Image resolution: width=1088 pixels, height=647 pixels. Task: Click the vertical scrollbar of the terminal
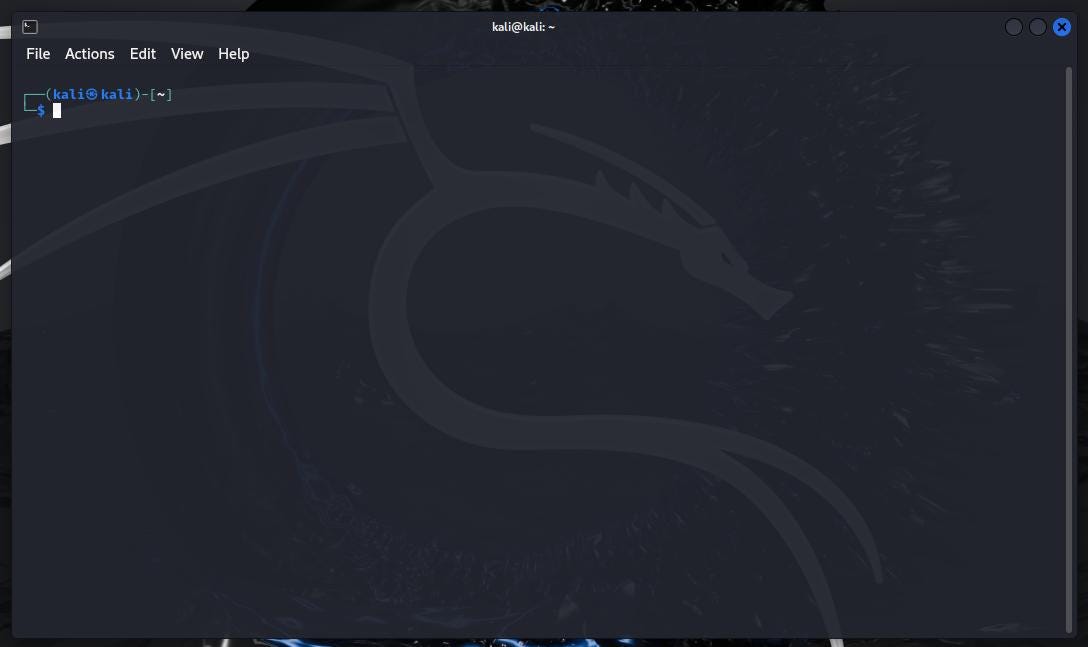[x=1069, y=350]
